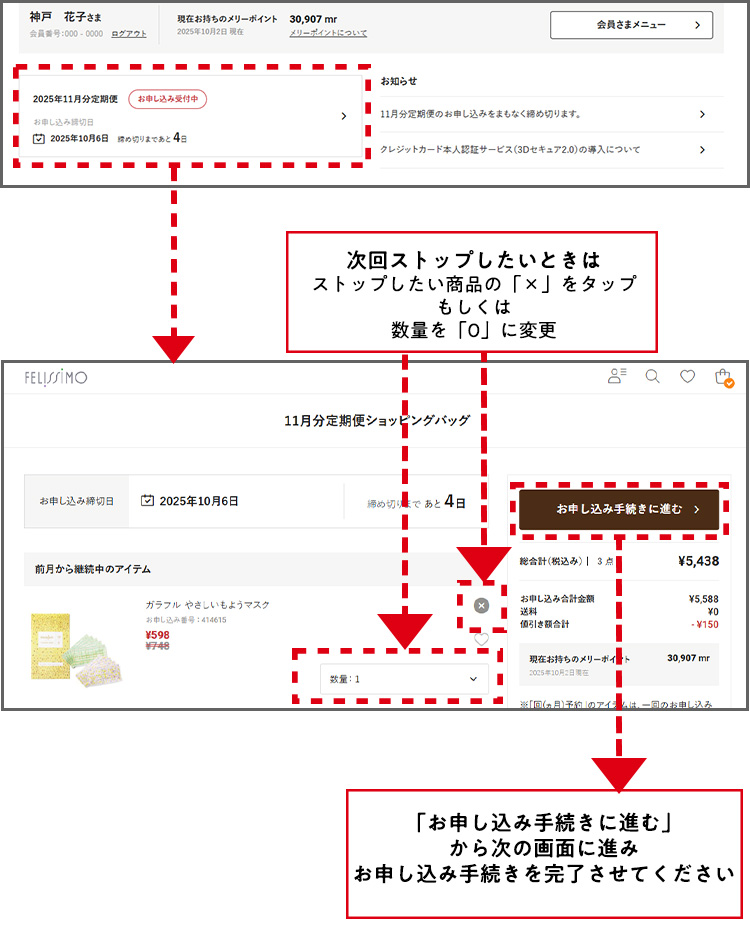750x932 pixels.
Task: Click calendar icon in お申し込み締切日 bar
Action: (x=147, y=501)
